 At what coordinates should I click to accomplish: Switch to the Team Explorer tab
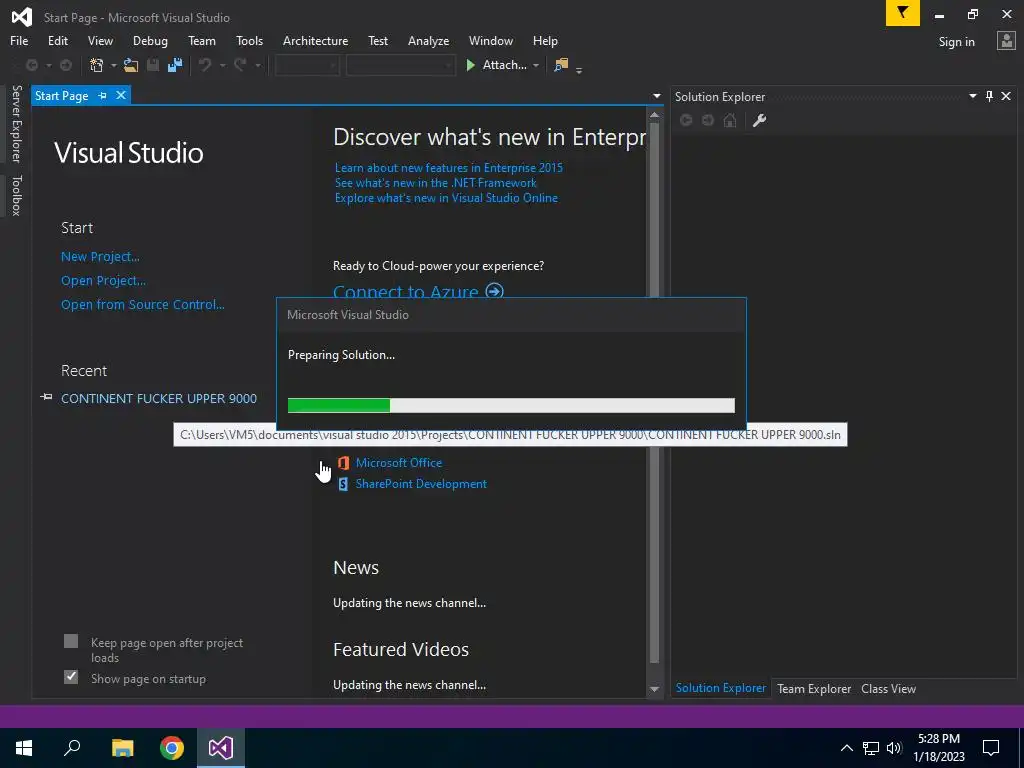point(814,688)
